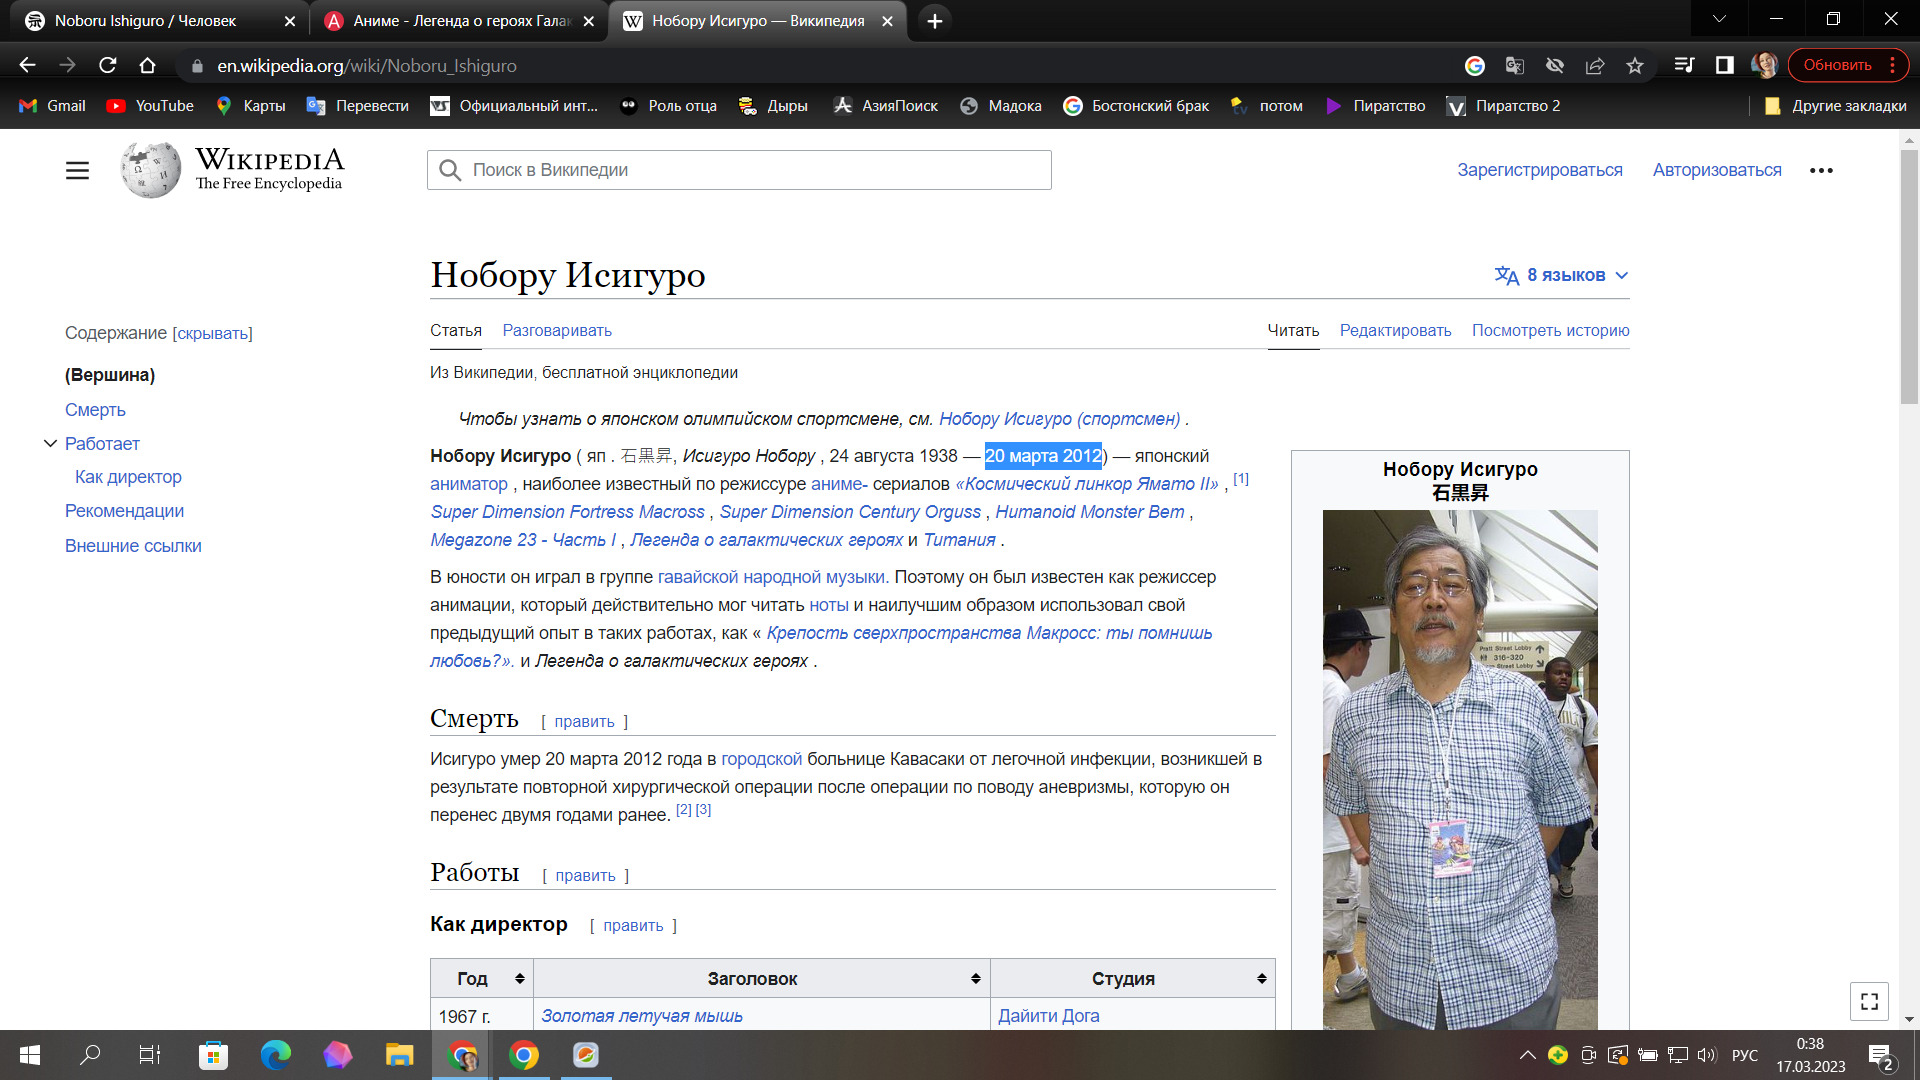The image size is (1920, 1080).
Task: Switch to the Разговаривать tab
Action: [x=557, y=331]
